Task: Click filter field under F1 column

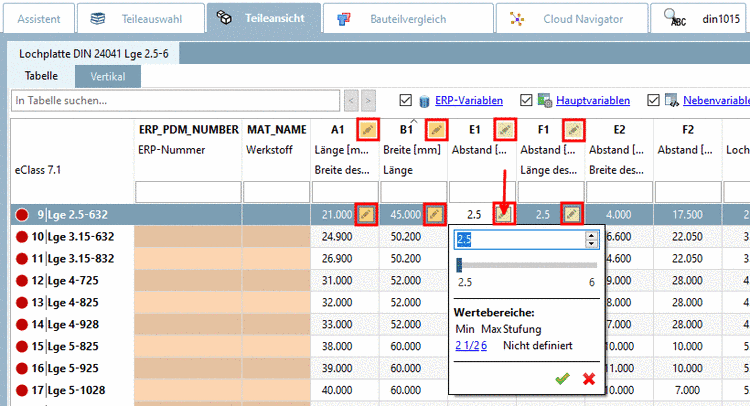Action: (551, 192)
